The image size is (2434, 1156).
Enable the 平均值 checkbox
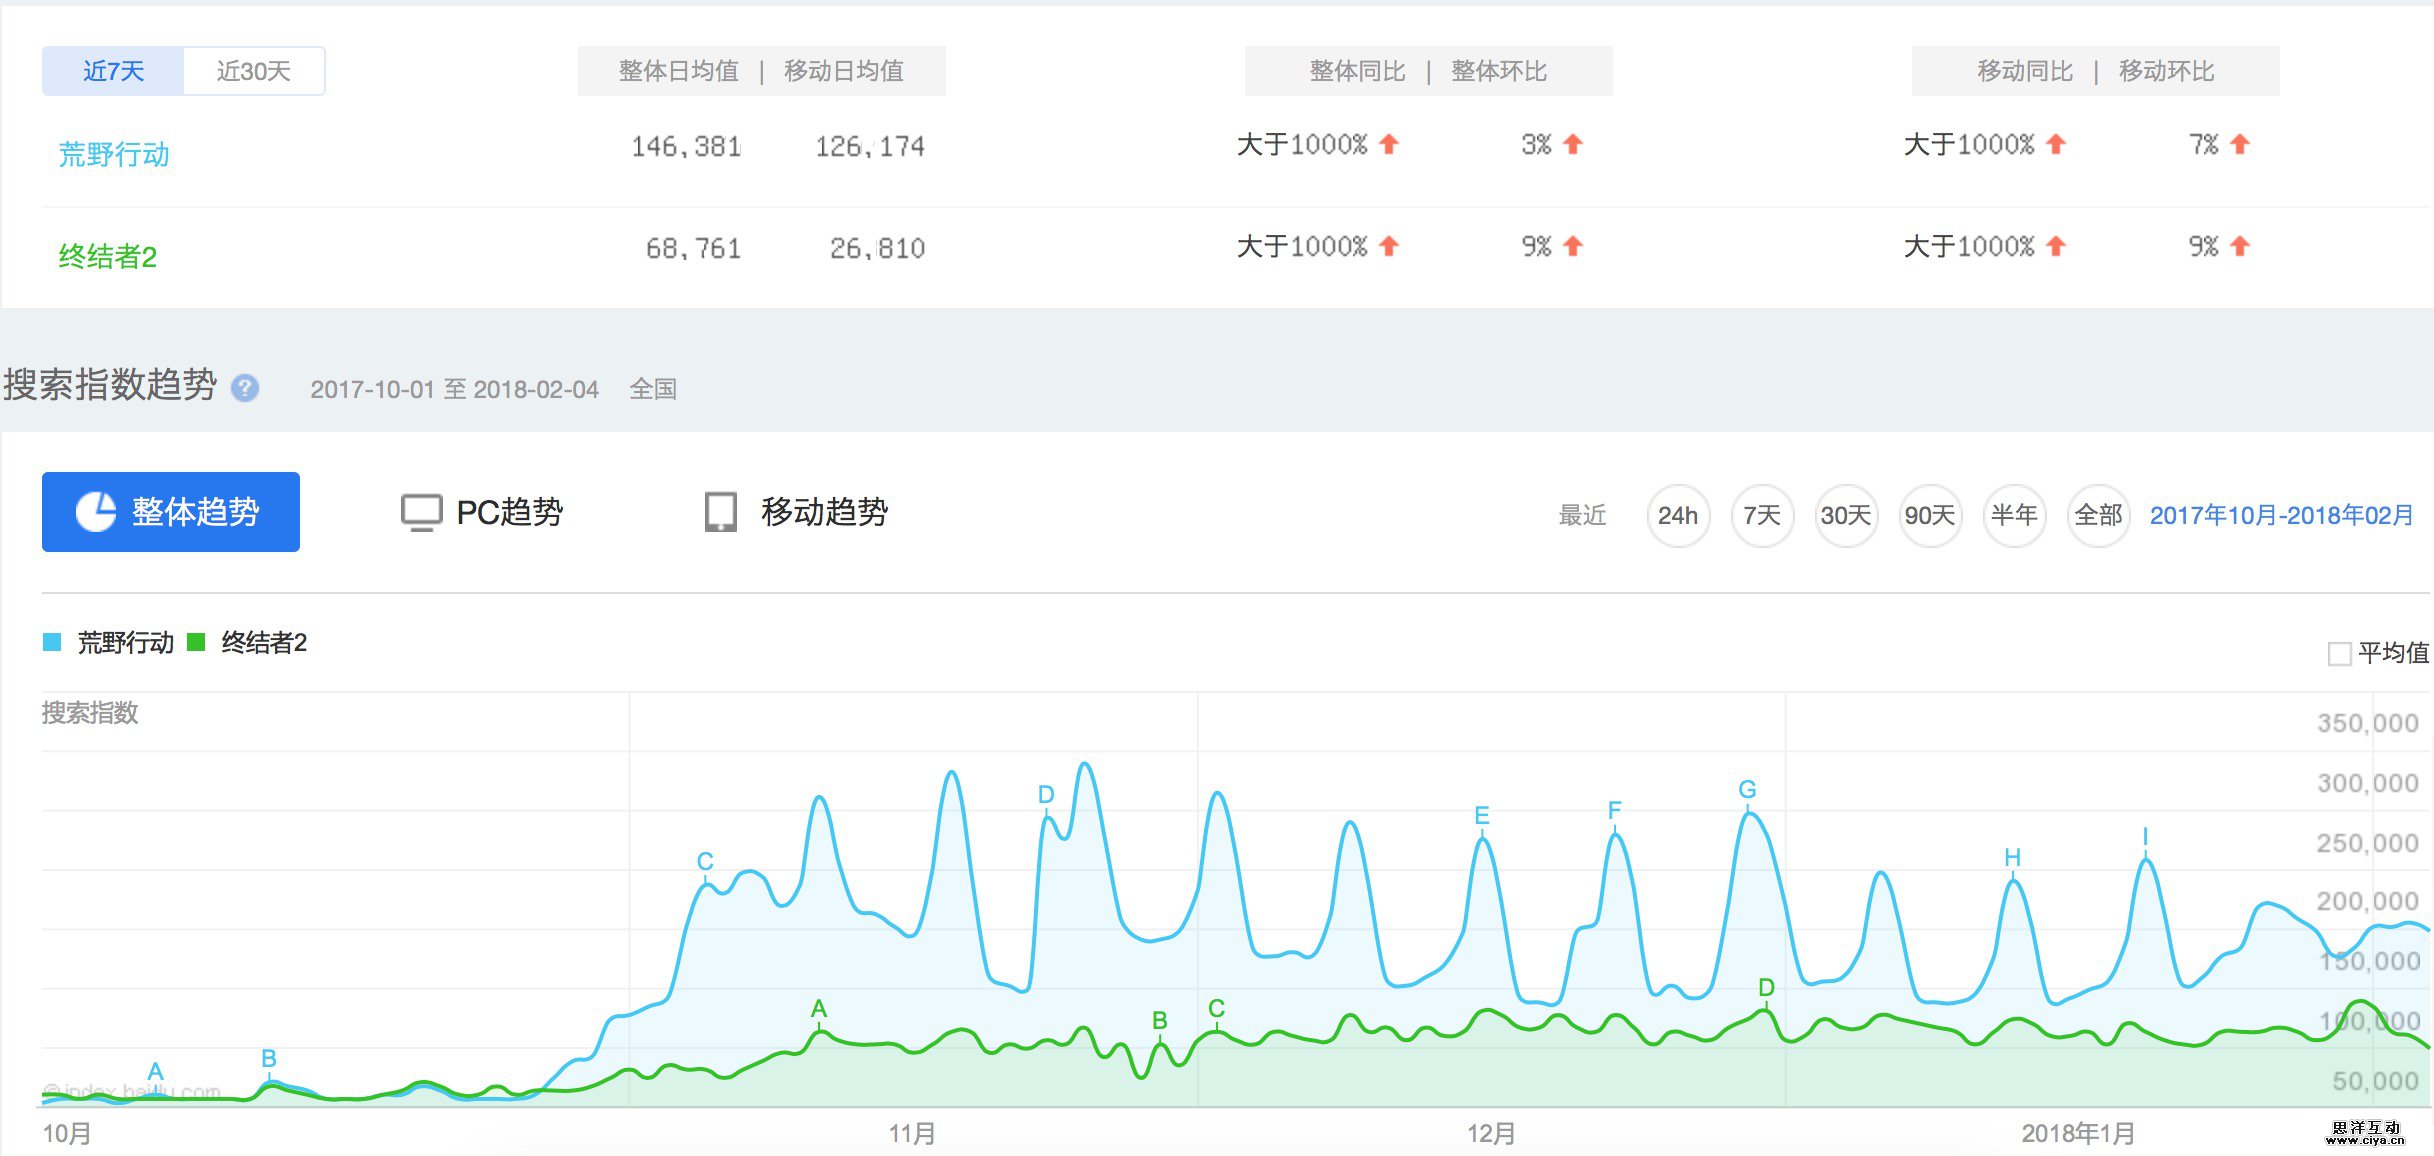pyautogui.click(x=2339, y=654)
